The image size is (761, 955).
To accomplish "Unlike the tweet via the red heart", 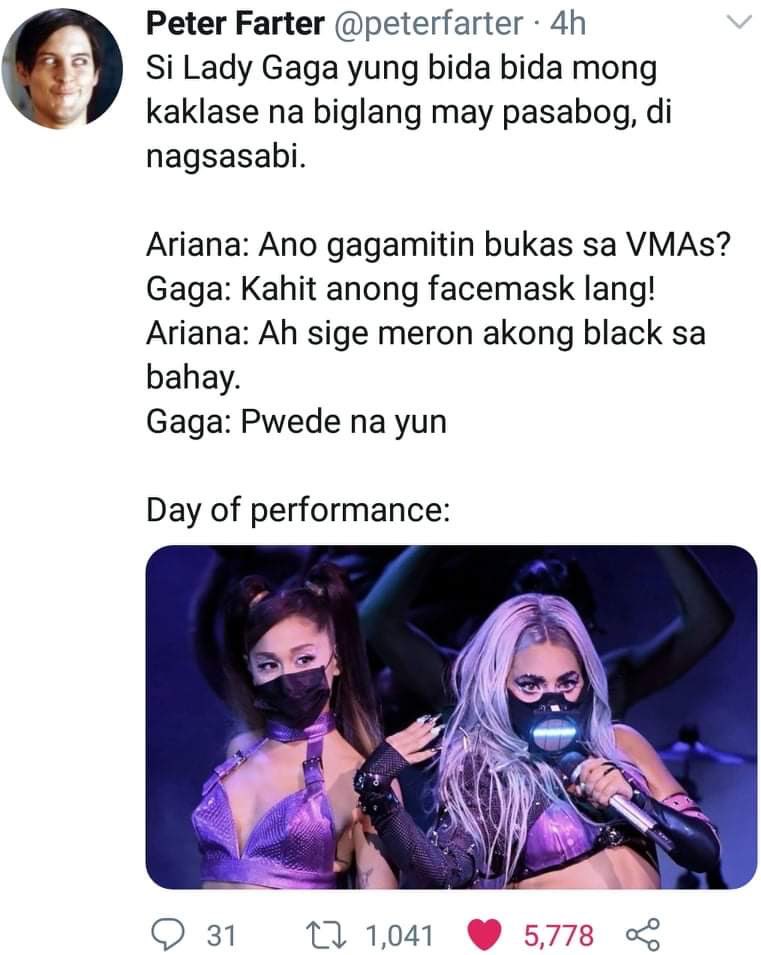I will coord(484,935).
